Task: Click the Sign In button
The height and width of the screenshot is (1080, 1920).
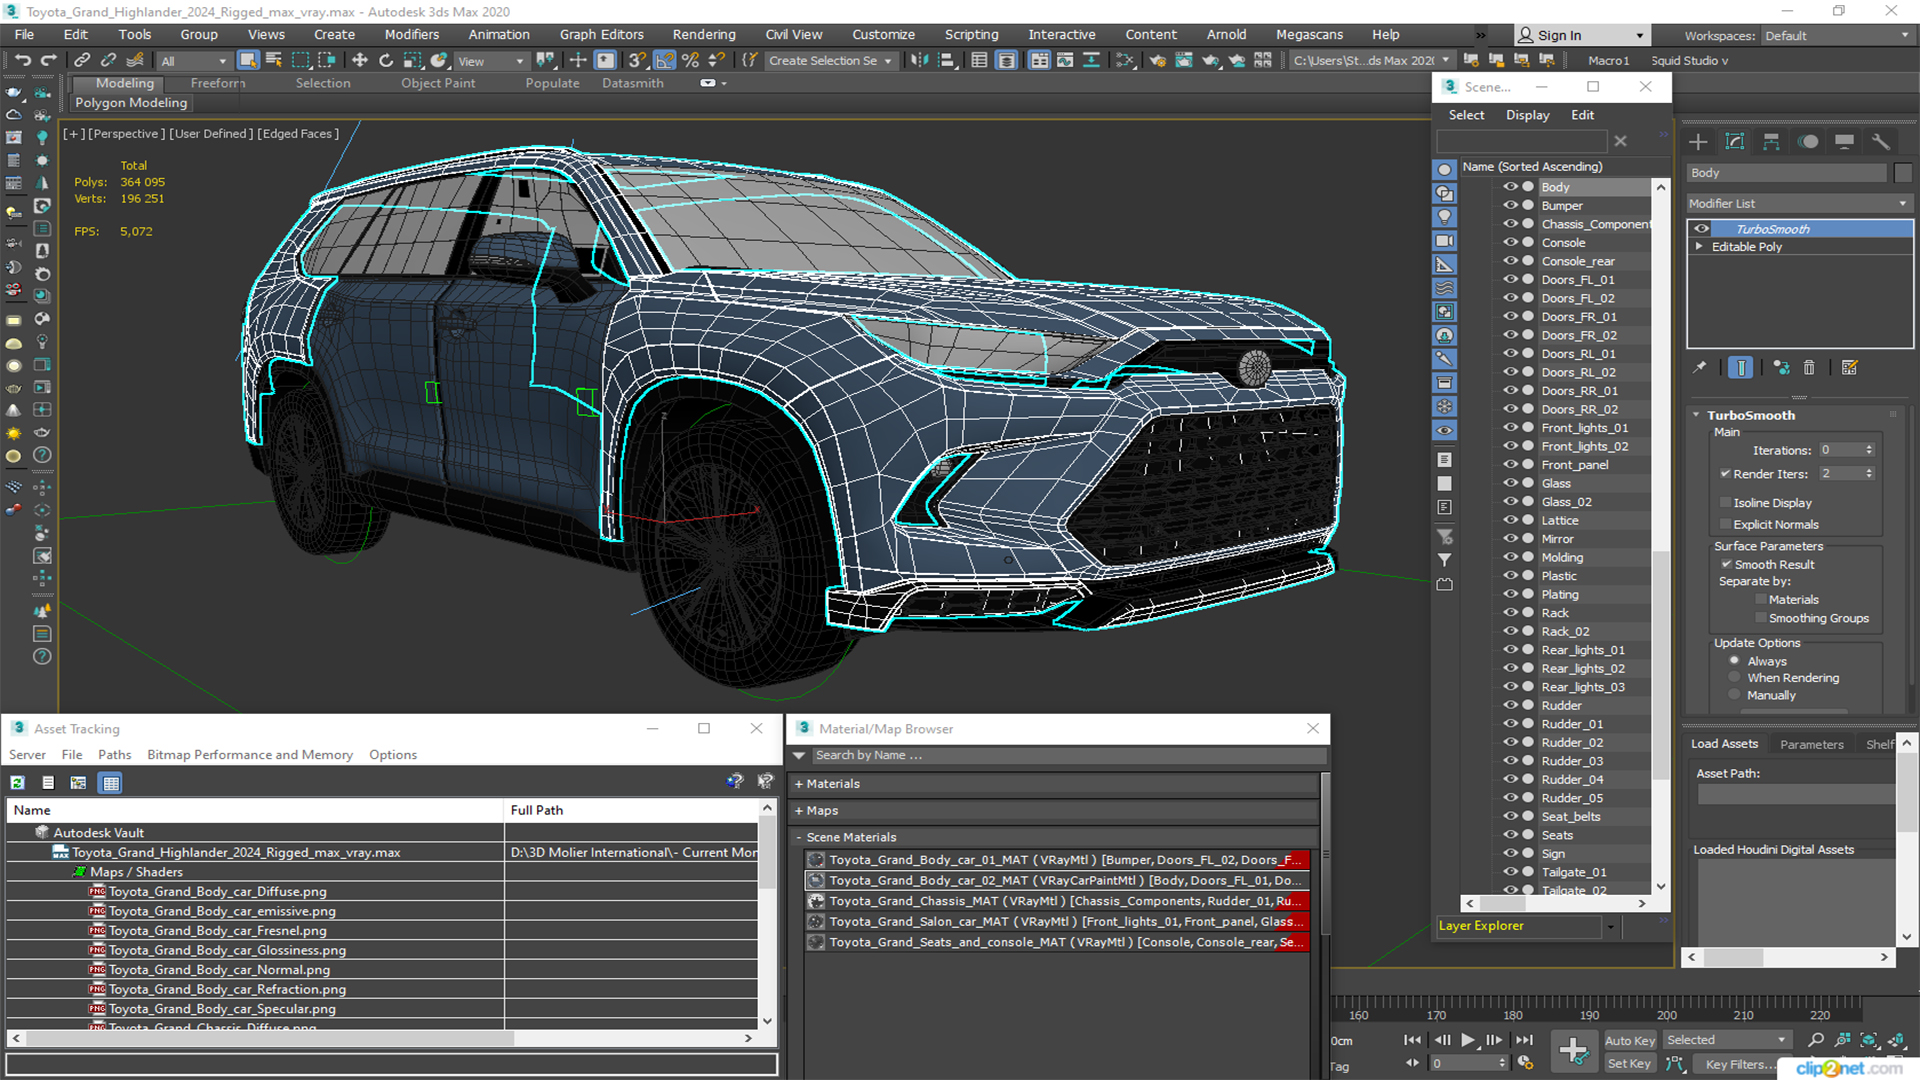Action: pyautogui.click(x=1580, y=35)
